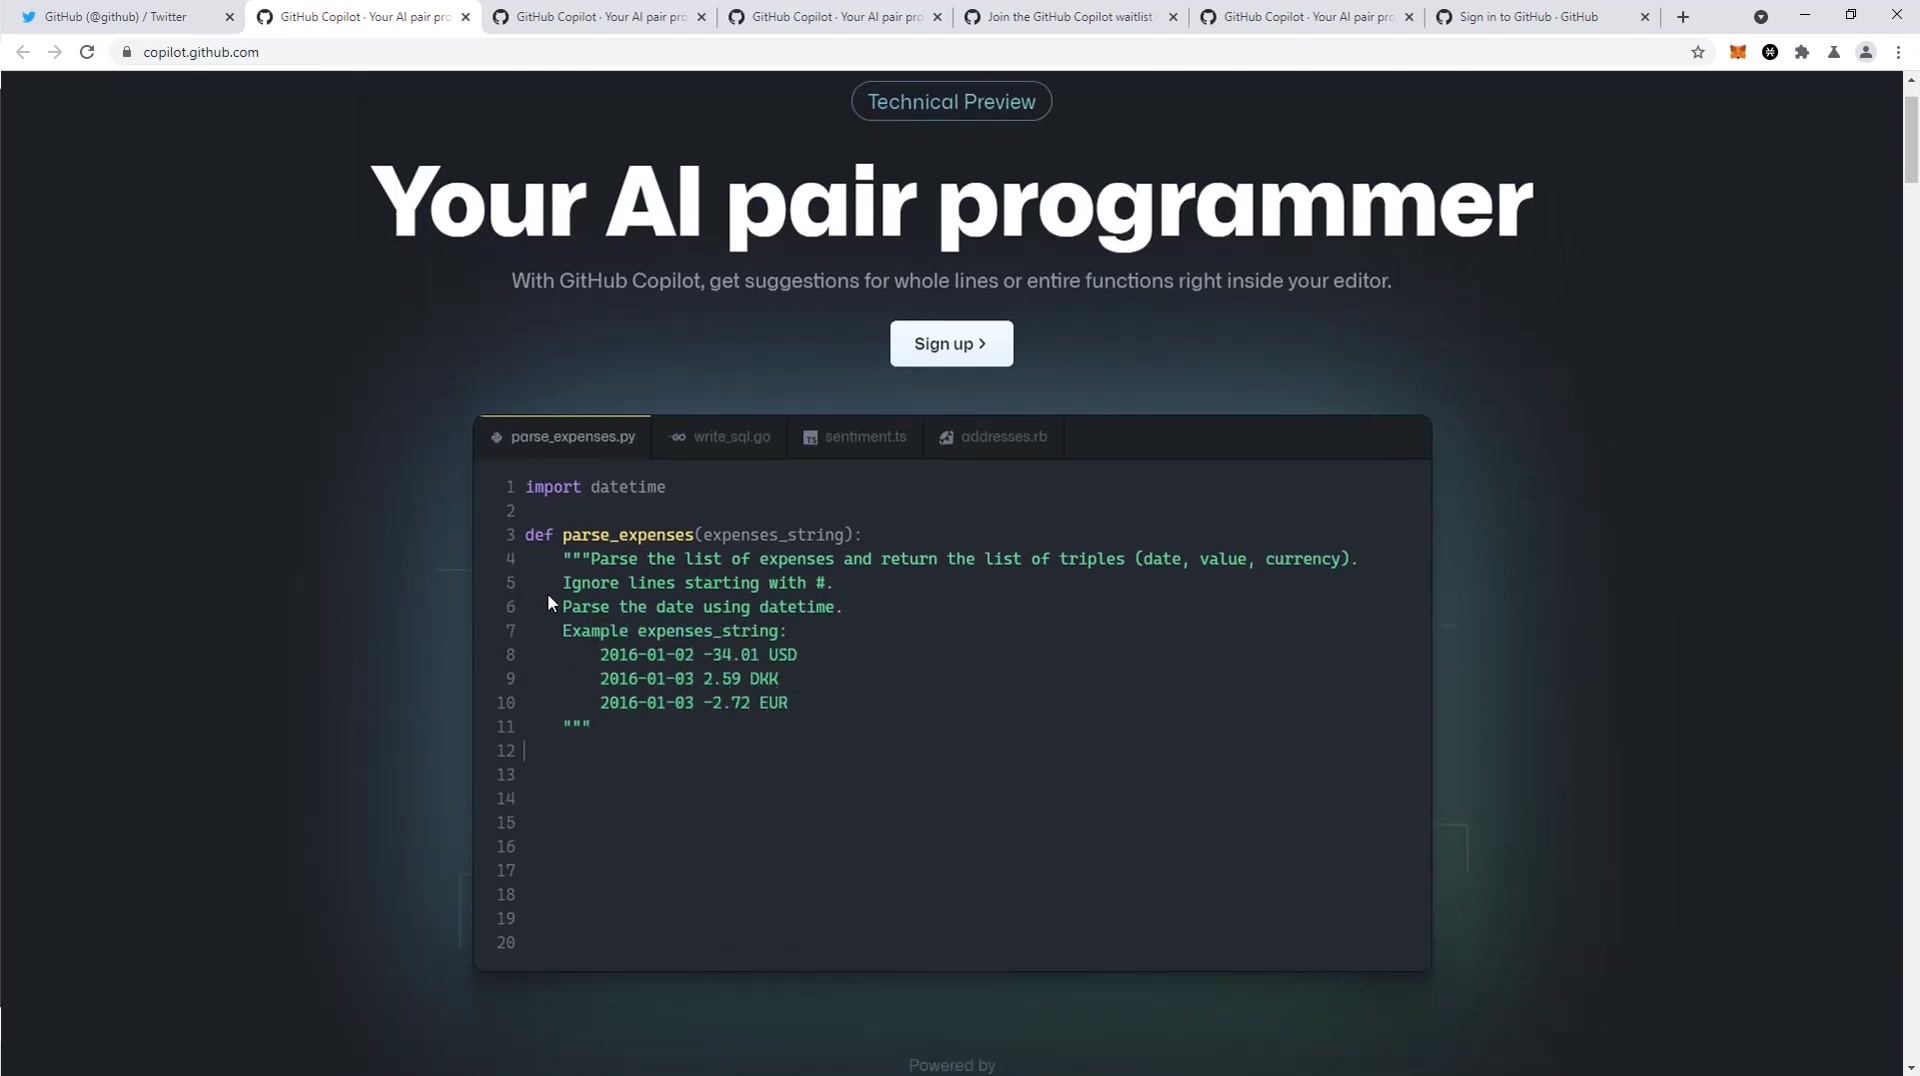Click the address bar URL field

point(900,52)
